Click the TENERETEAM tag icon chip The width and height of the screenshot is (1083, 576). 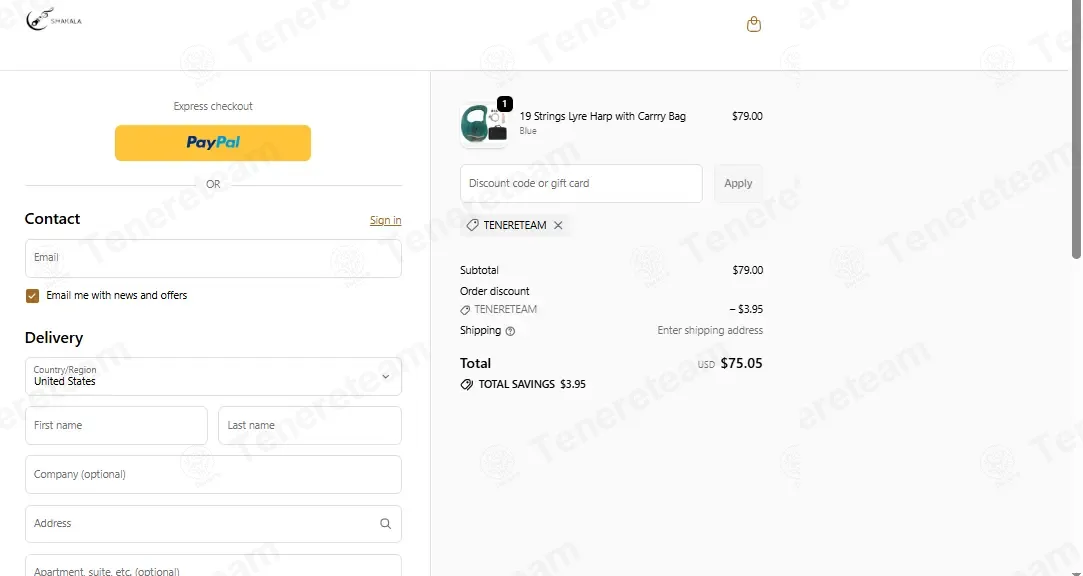tap(515, 225)
